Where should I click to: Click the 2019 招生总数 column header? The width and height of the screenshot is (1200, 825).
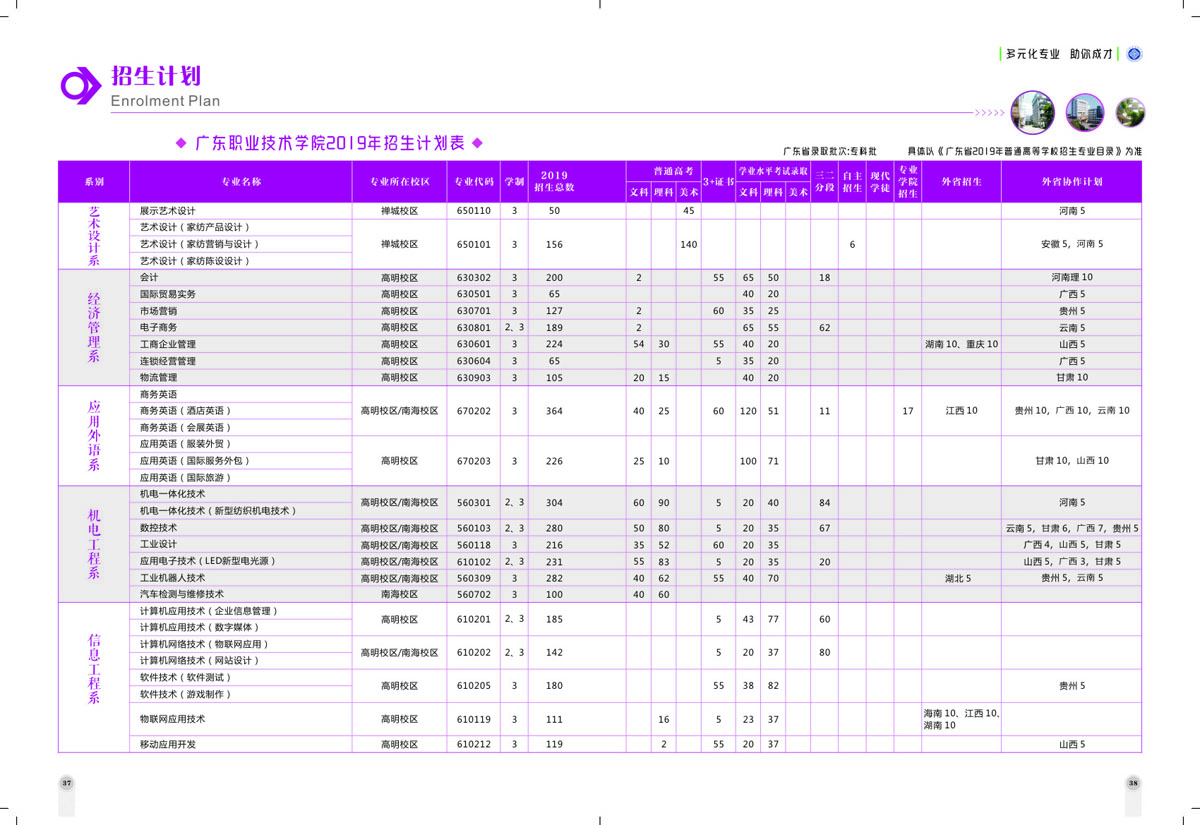(555, 182)
